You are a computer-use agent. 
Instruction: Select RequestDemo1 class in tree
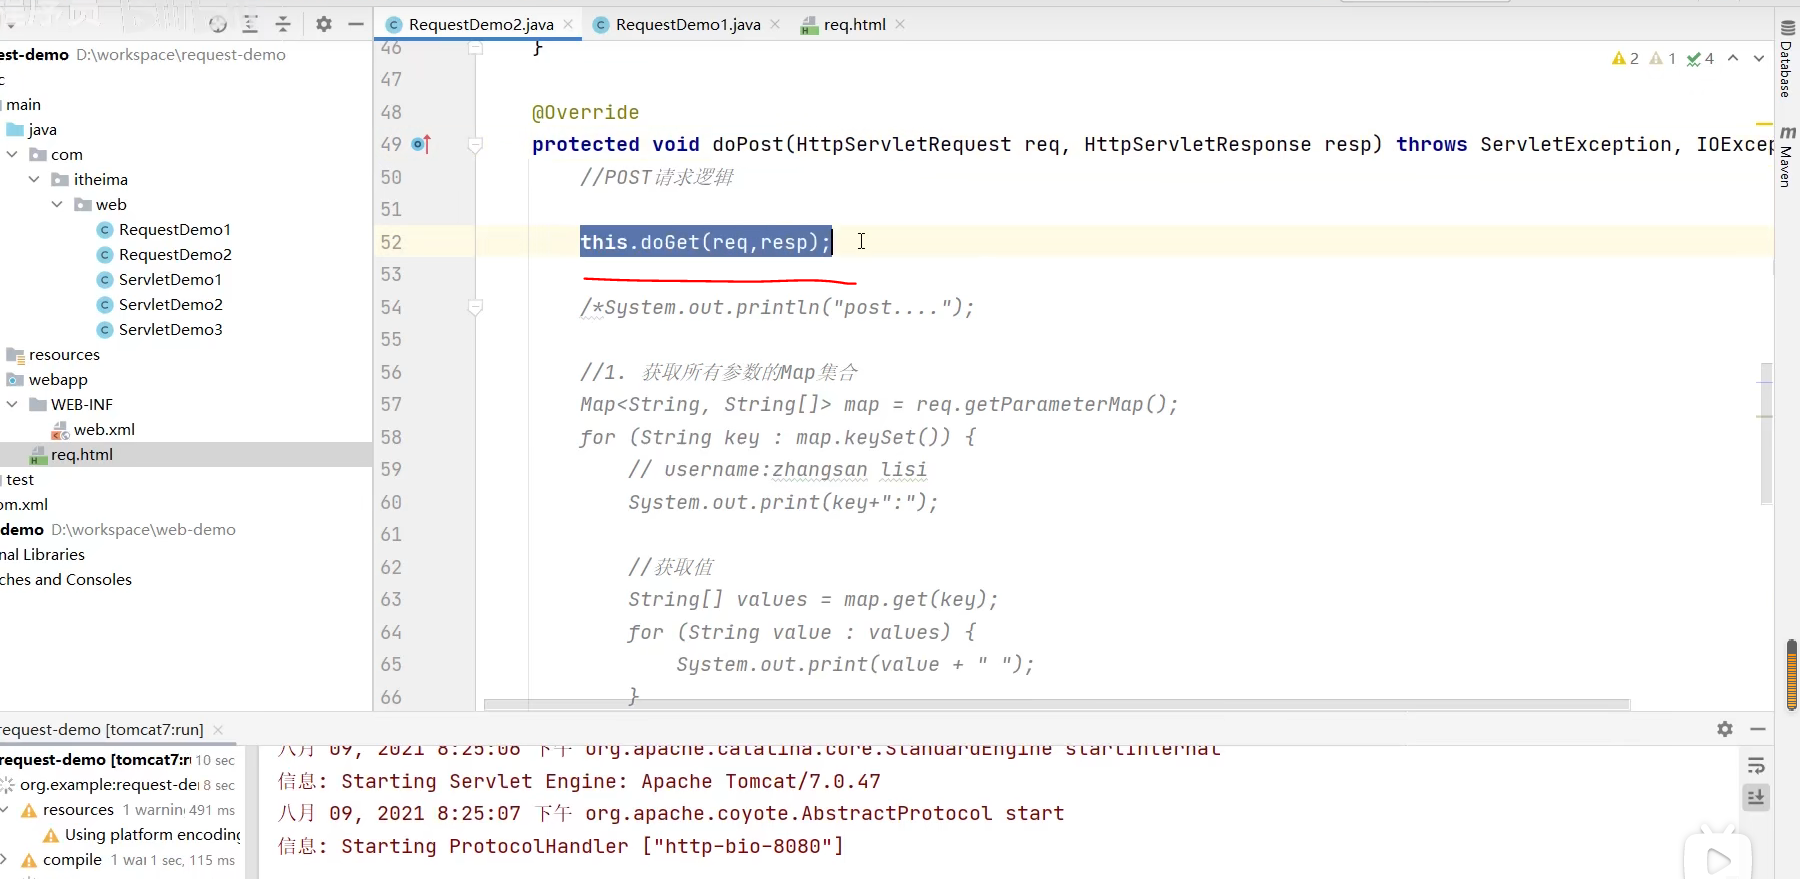[x=174, y=229]
